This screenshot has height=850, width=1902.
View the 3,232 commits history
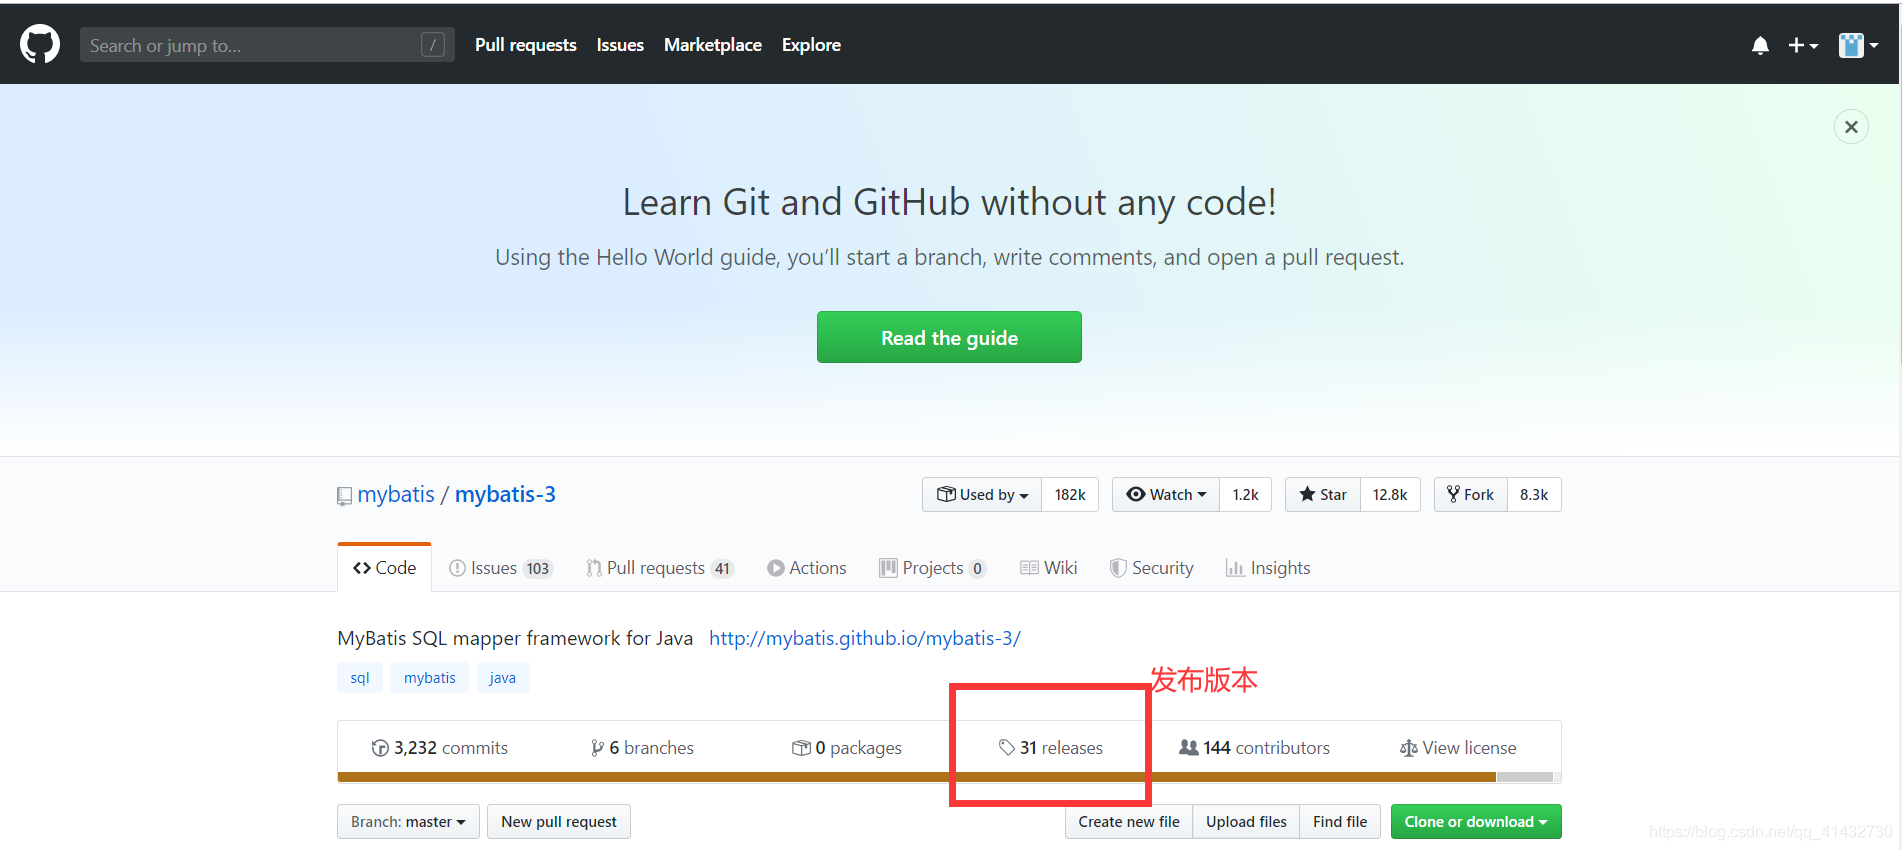439,748
